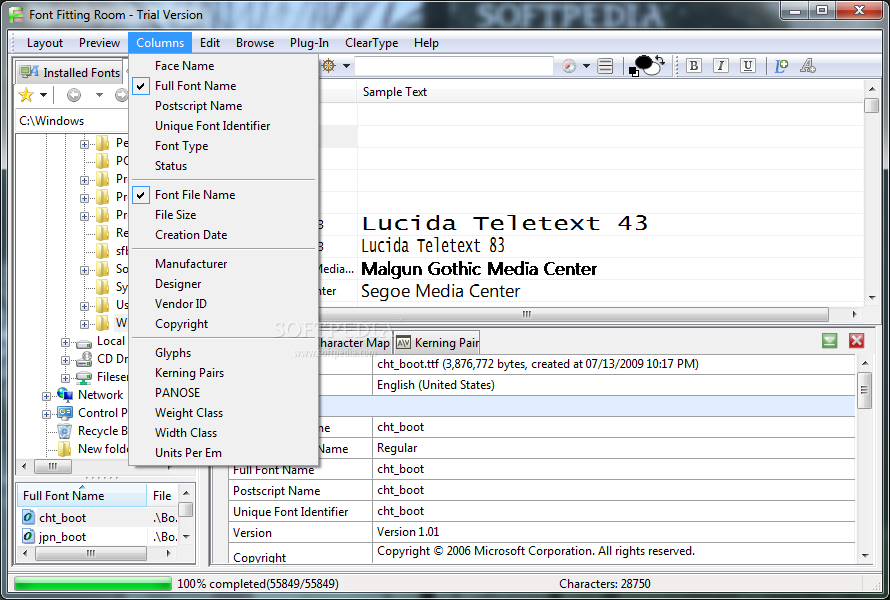890x600 pixels.
Task: Open the ClearType menu
Action: click(x=371, y=43)
